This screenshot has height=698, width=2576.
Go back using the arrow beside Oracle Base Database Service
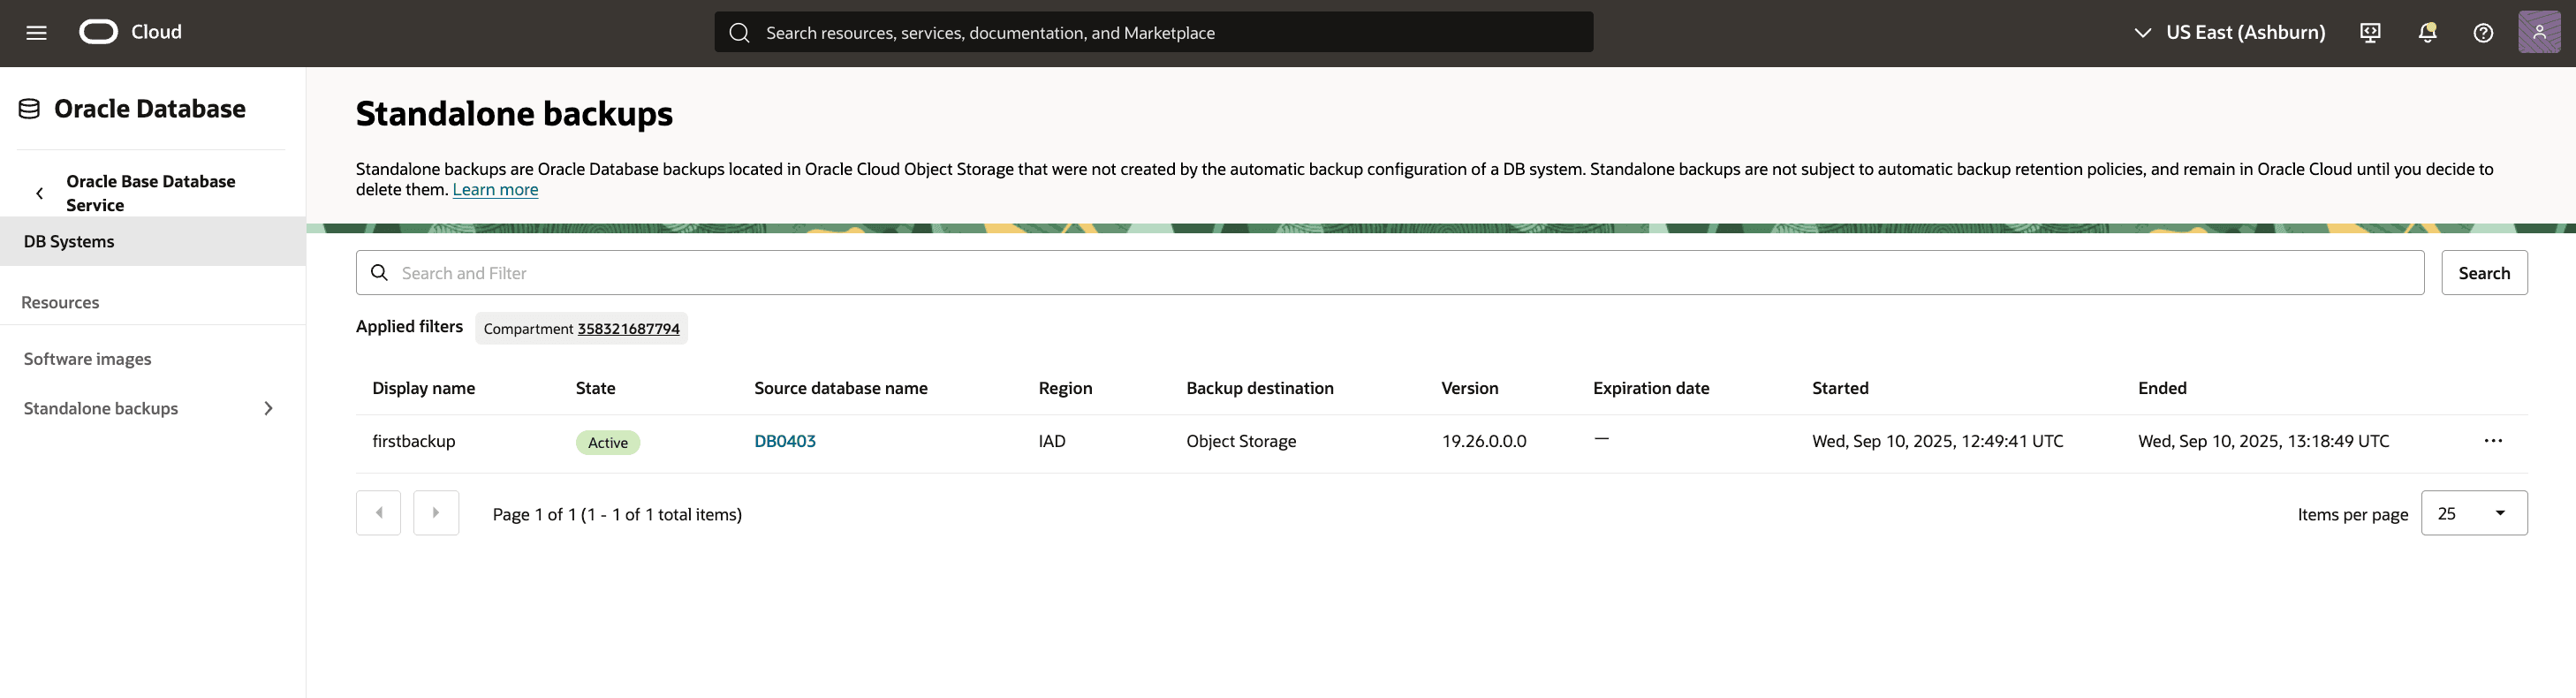(x=40, y=193)
